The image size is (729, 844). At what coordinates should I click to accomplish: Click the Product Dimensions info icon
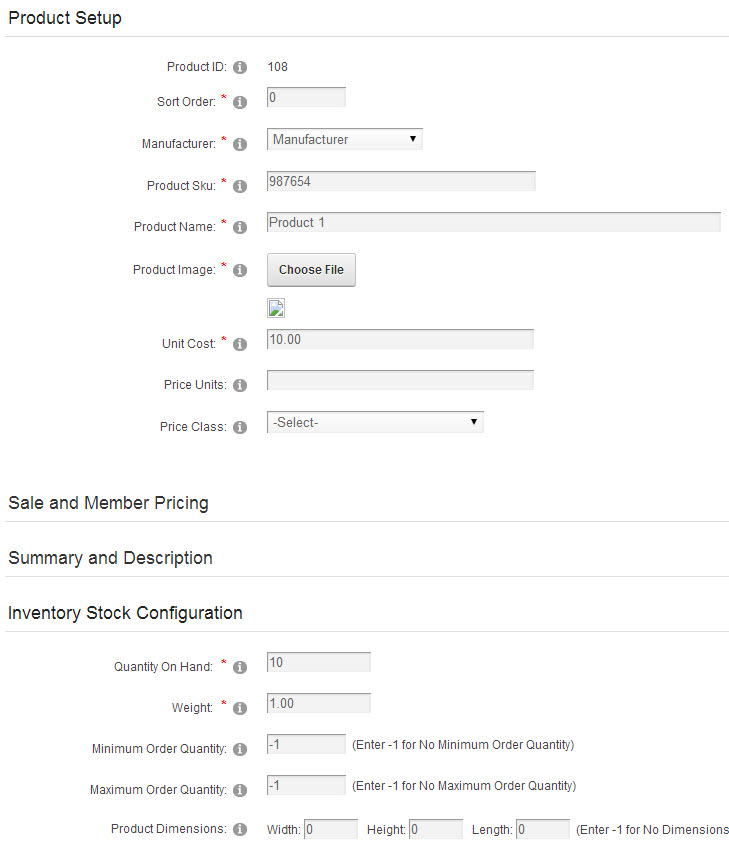(x=240, y=829)
